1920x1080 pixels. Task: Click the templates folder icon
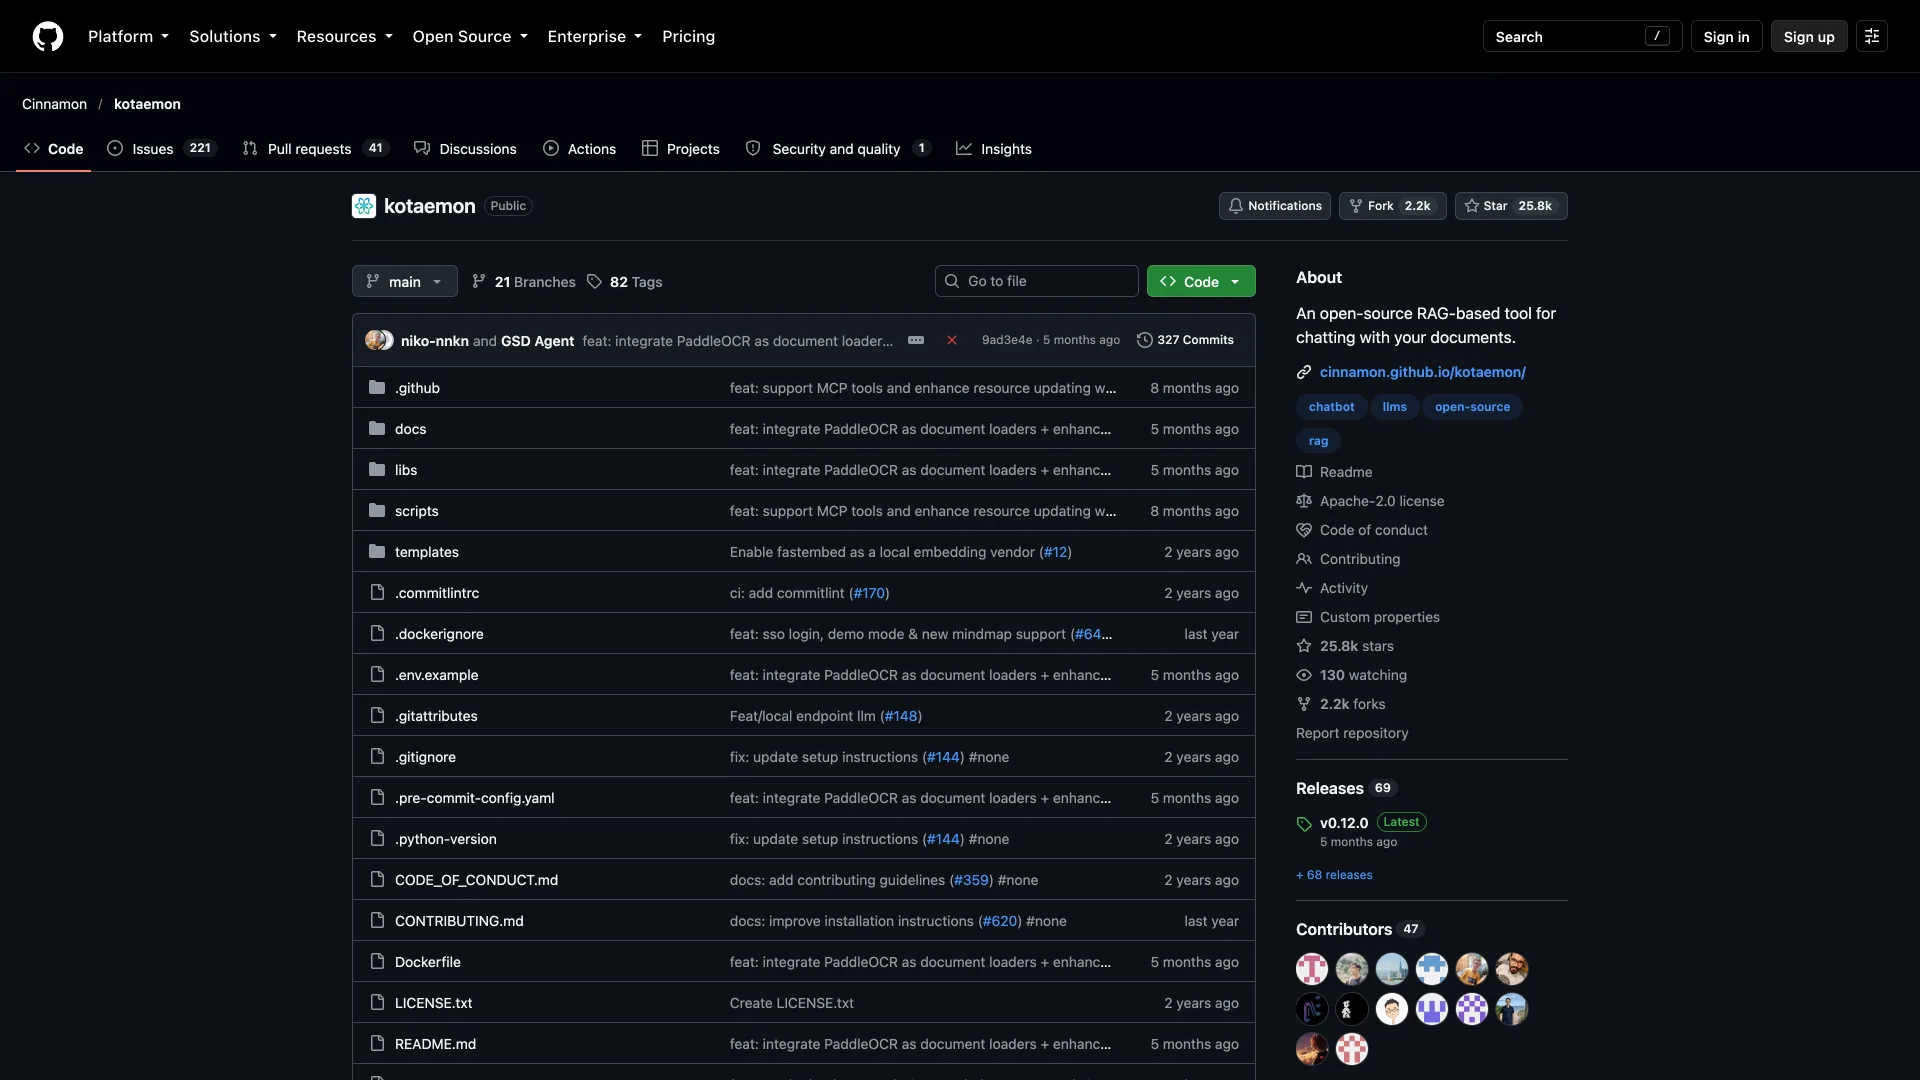pyautogui.click(x=377, y=552)
